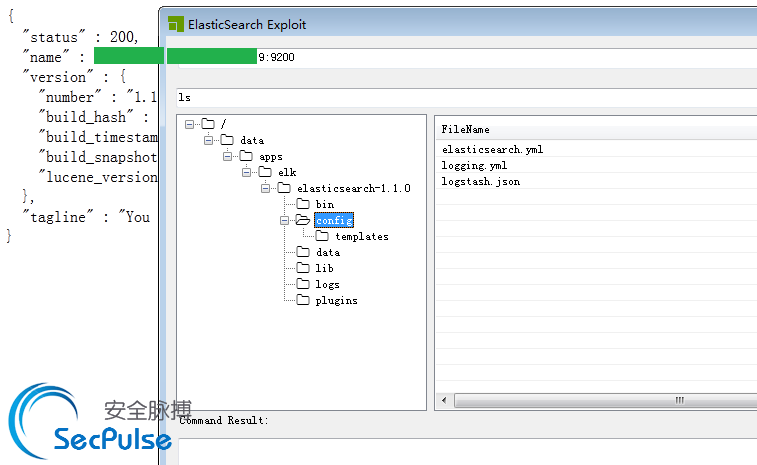Select logging.yml in the file list
Viewport: 757px width, 465px height.
[474, 165]
